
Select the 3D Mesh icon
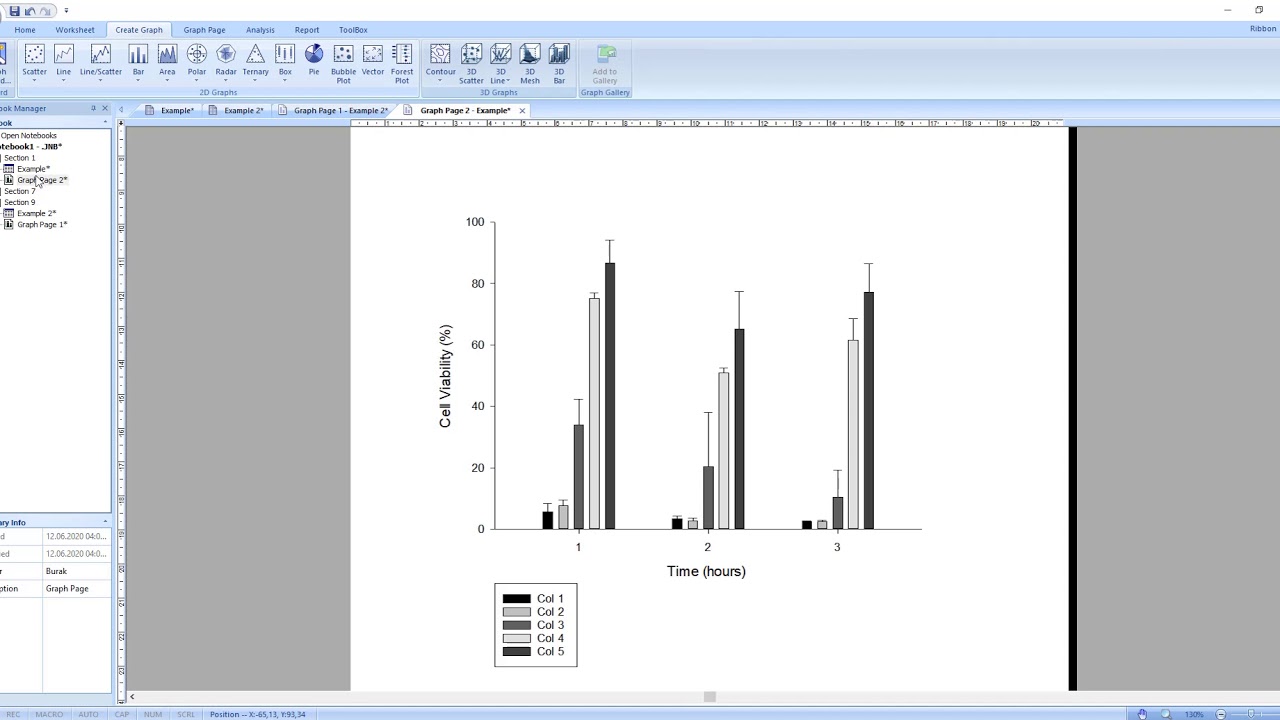(530, 54)
